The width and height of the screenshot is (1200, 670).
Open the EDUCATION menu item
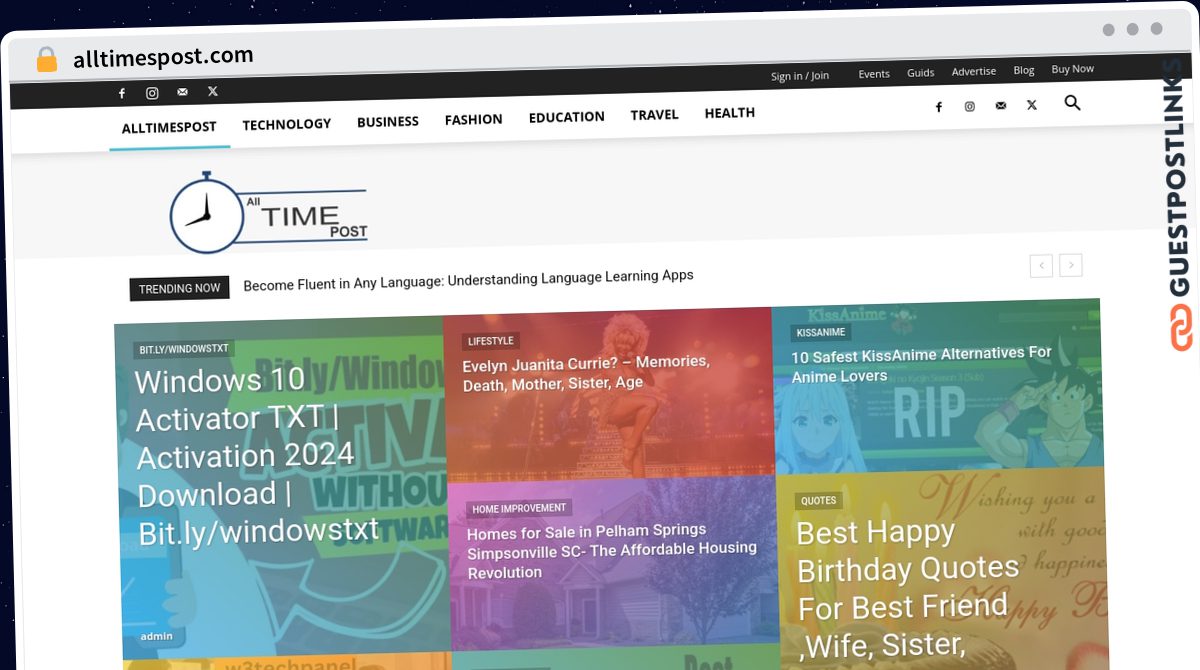tap(567, 117)
